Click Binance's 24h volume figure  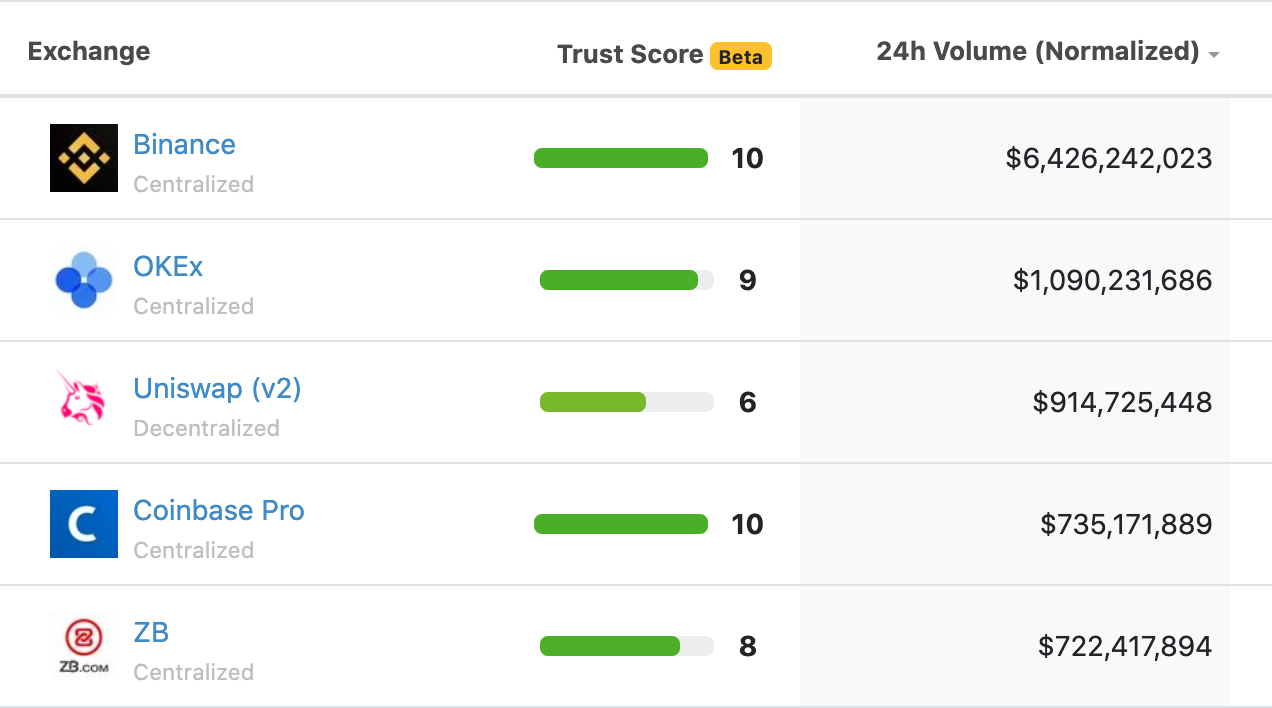click(1108, 158)
